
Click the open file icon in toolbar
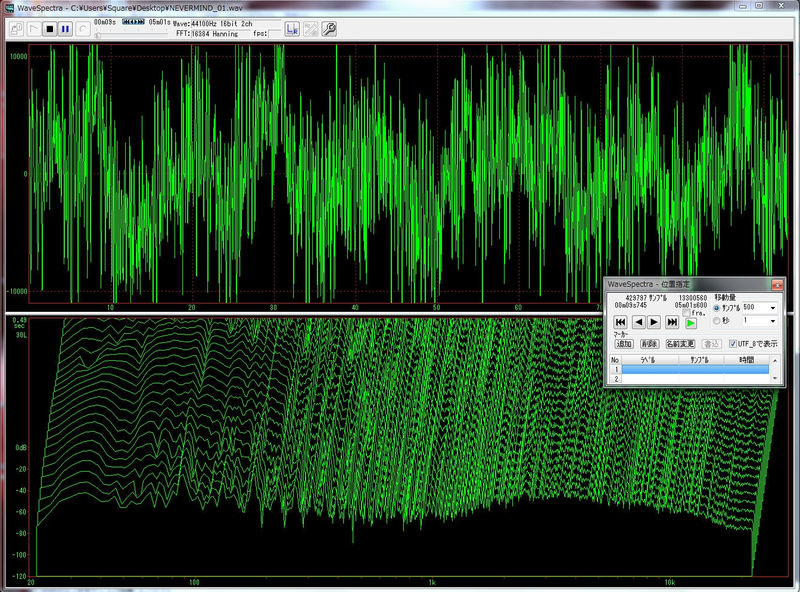coord(17,28)
